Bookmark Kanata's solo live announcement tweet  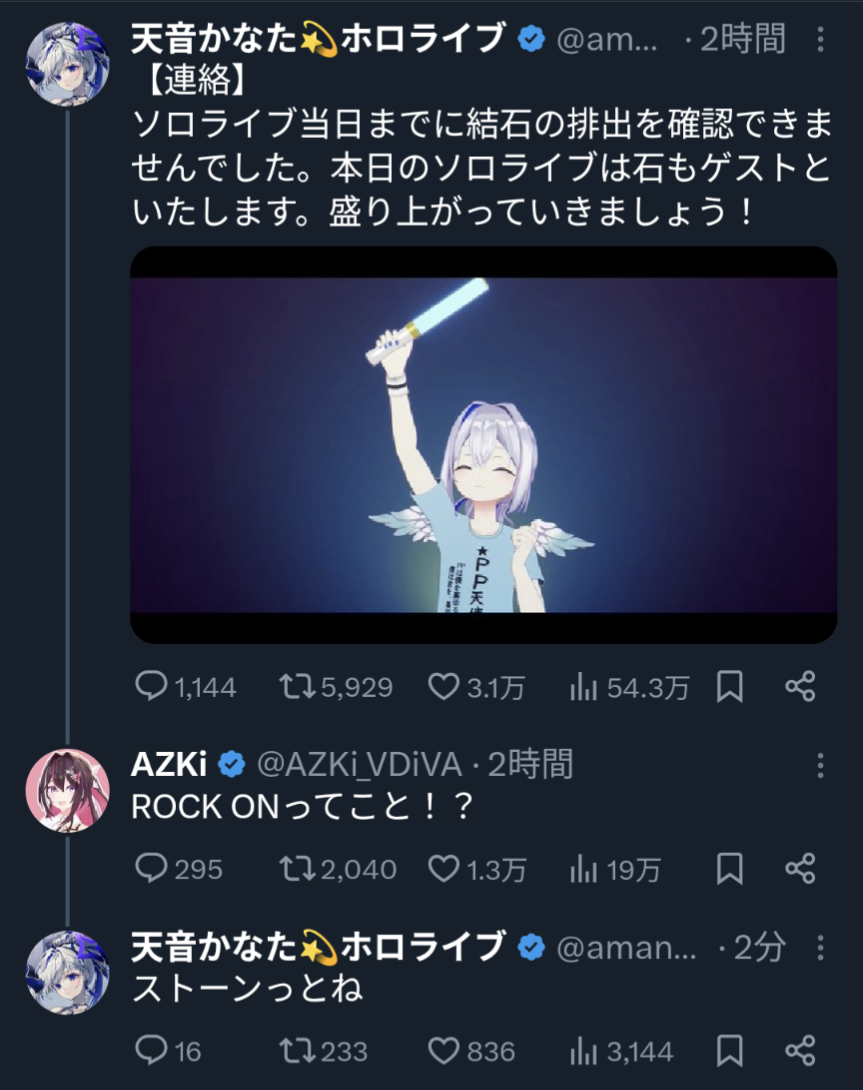(x=729, y=687)
